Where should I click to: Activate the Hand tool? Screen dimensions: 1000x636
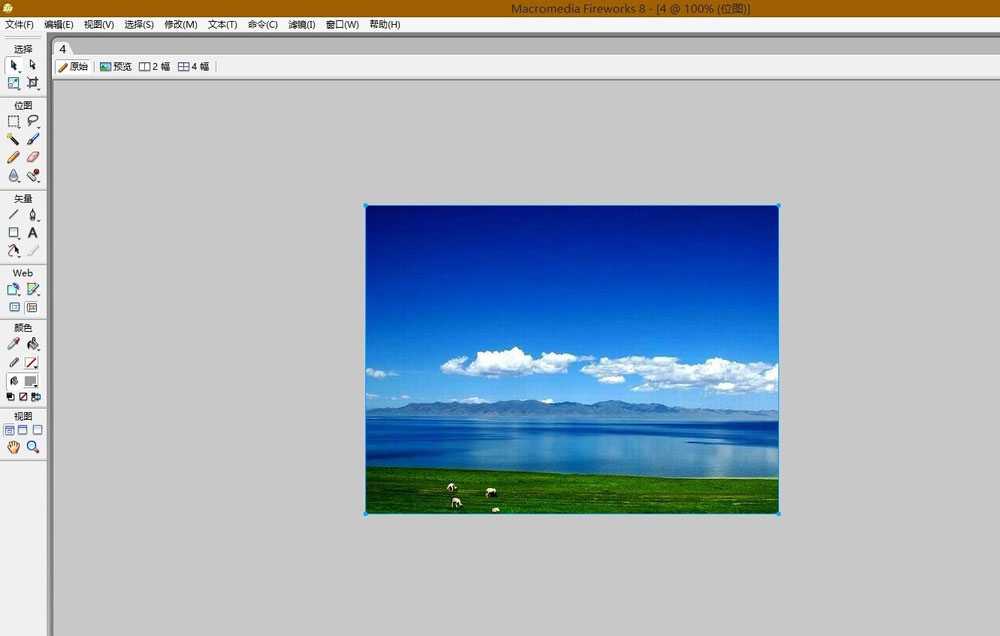(13, 447)
